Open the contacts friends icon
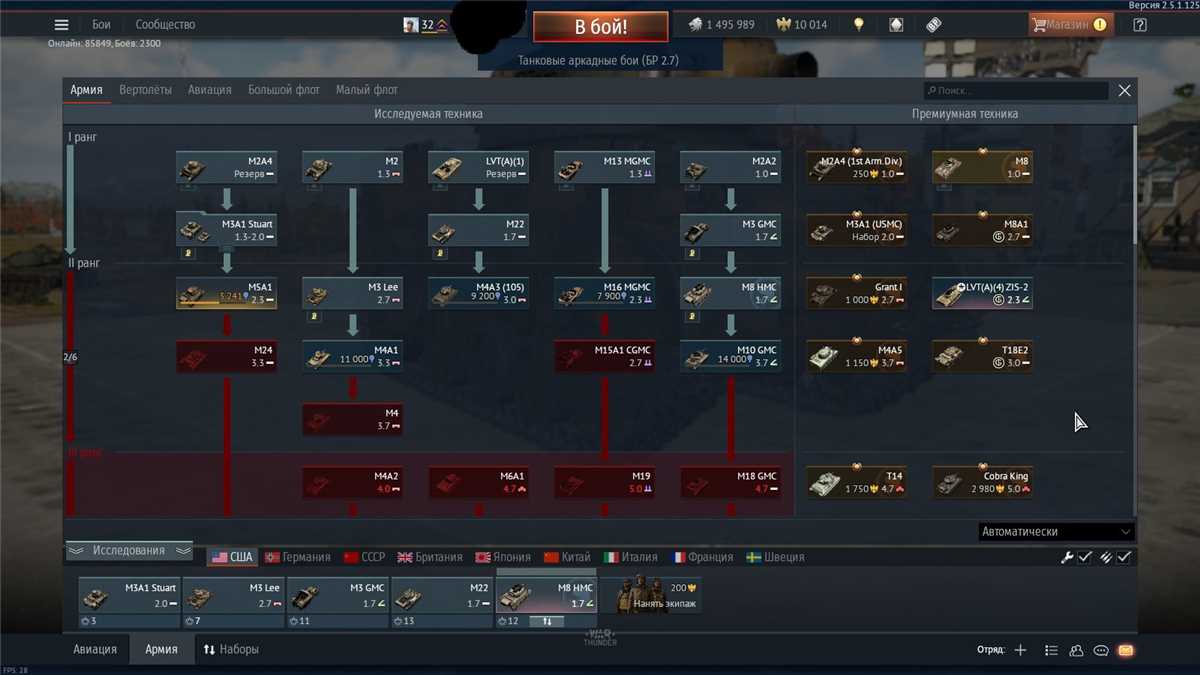The image size is (1200, 675). point(1076,650)
